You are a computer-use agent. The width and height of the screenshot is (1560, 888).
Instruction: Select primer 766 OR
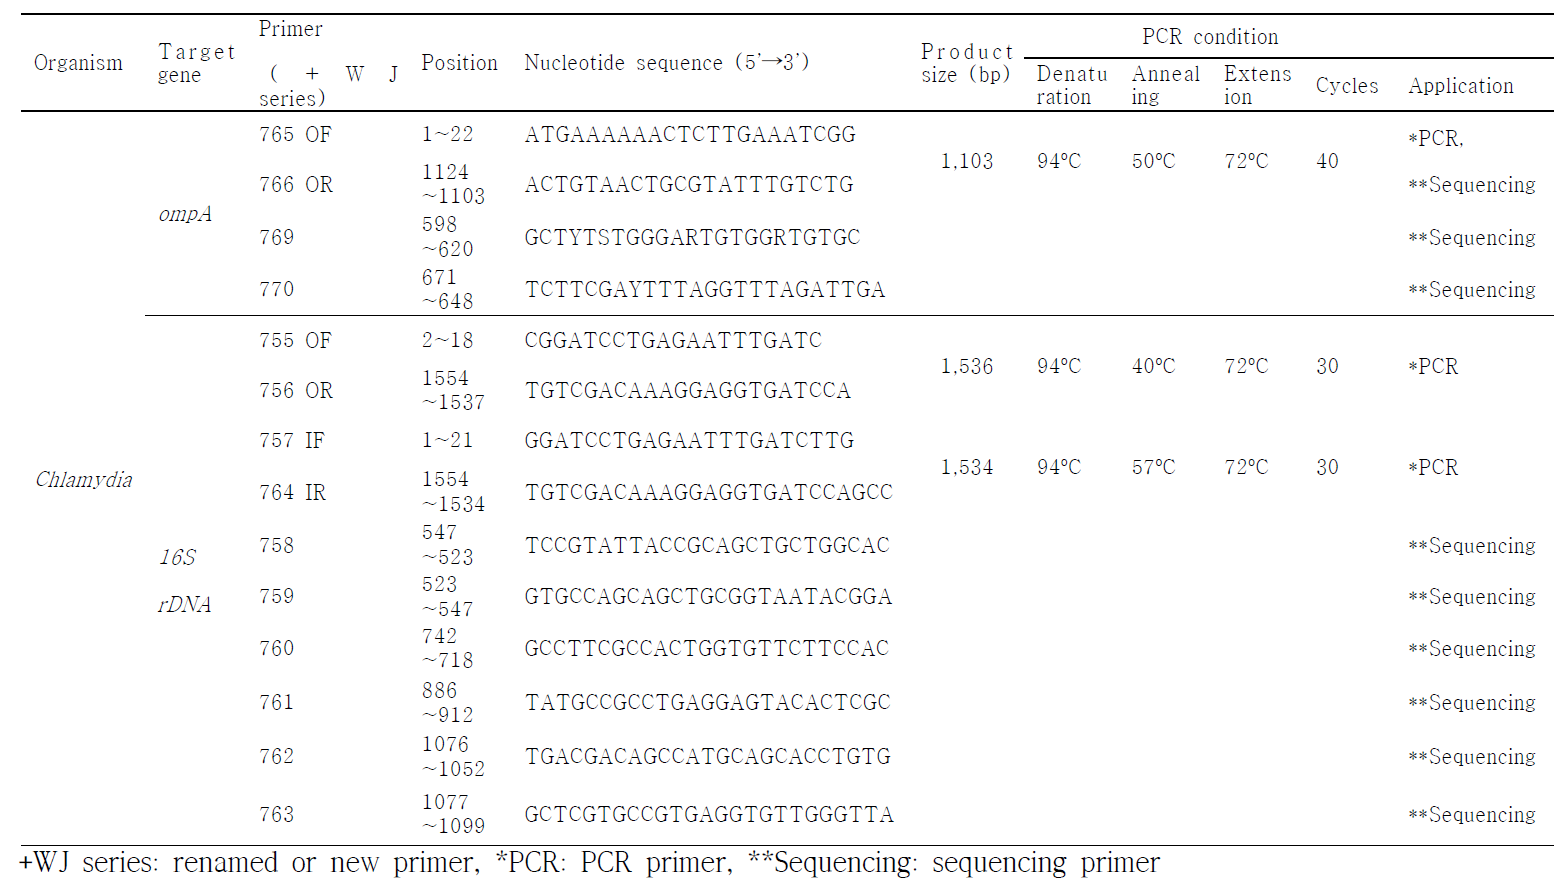click(x=296, y=185)
